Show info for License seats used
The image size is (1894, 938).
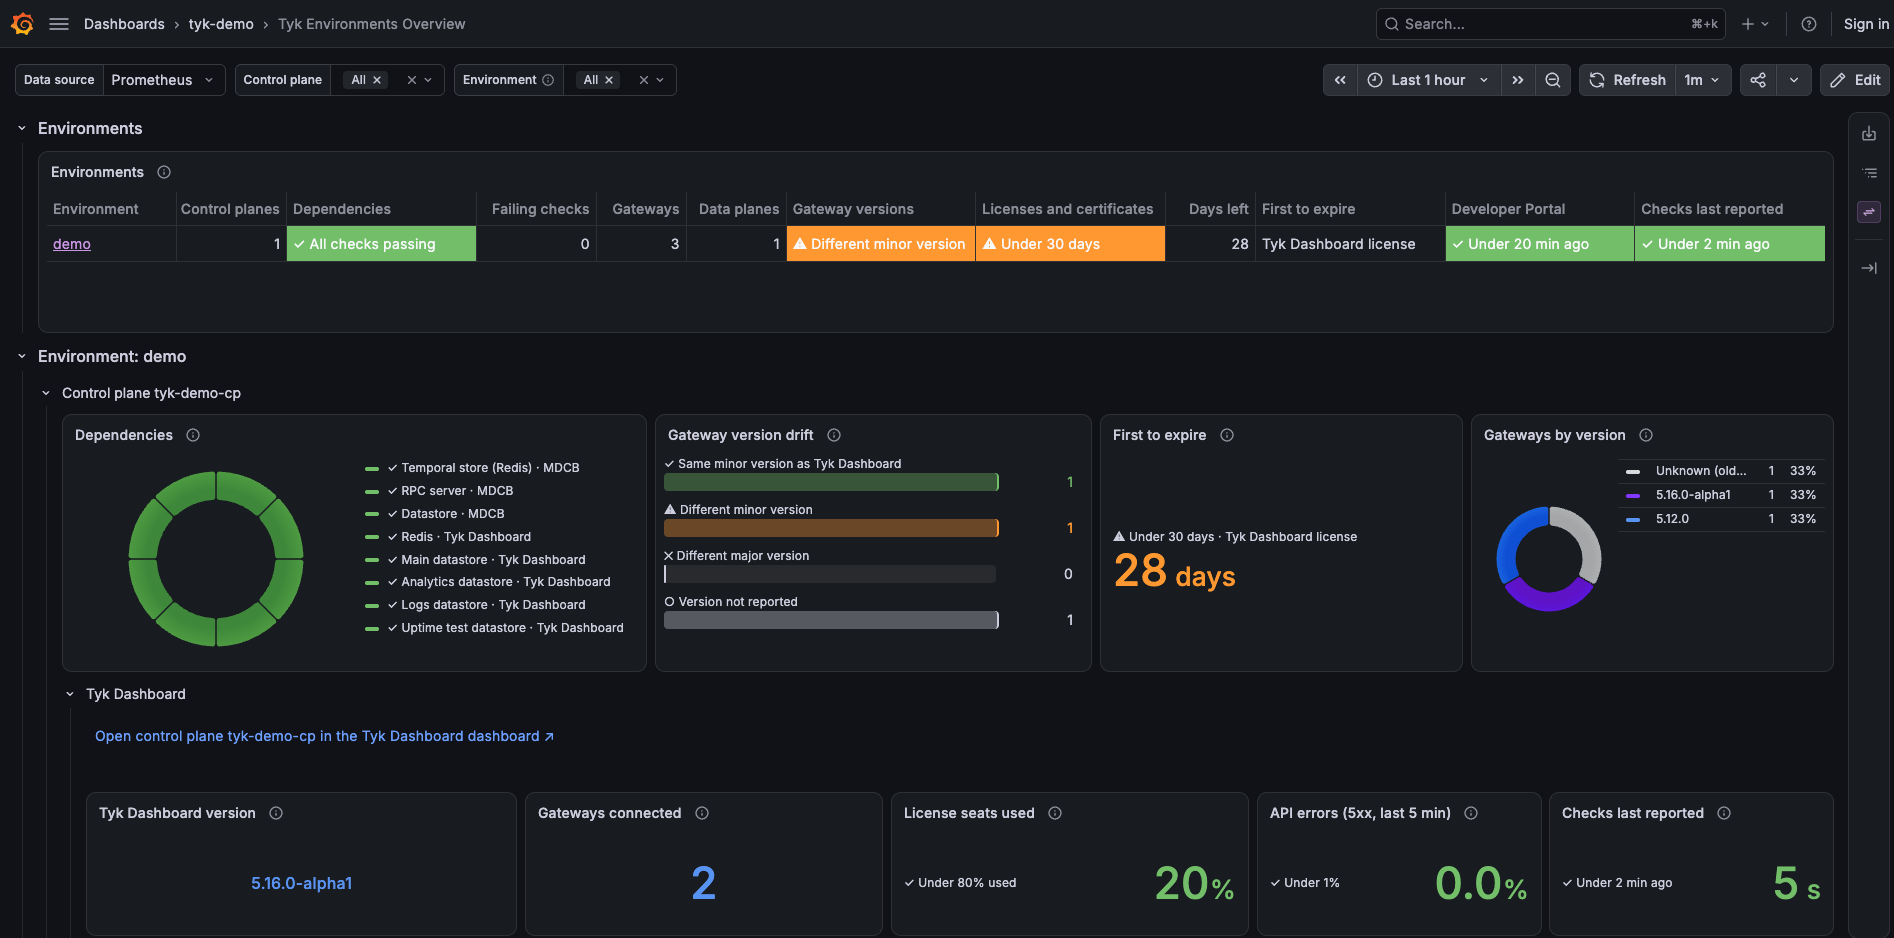1055,813
